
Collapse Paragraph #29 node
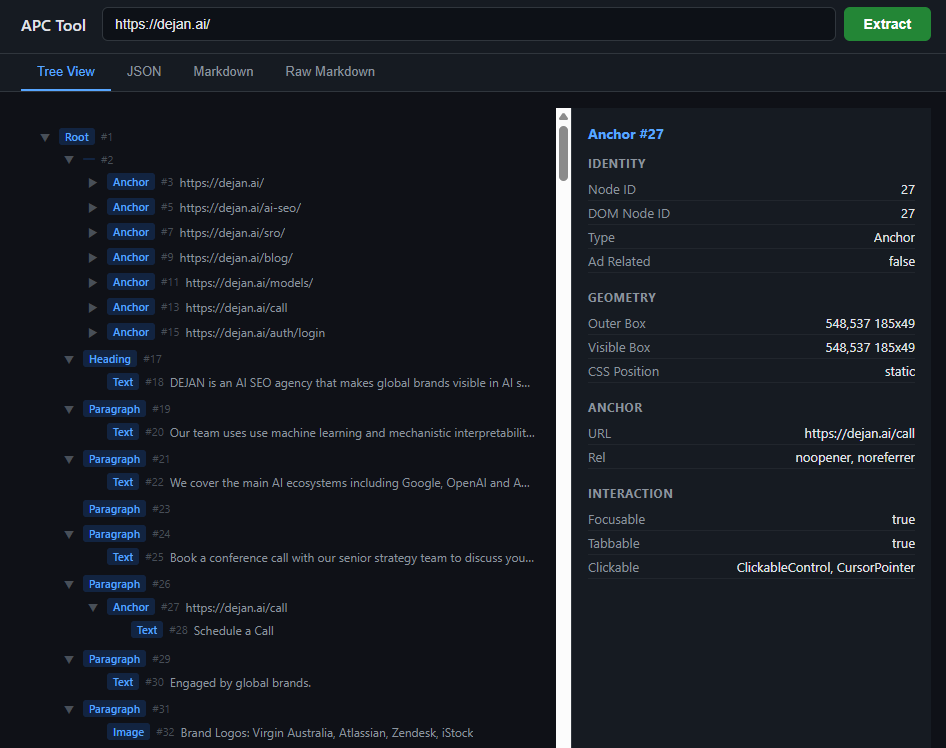pos(69,659)
